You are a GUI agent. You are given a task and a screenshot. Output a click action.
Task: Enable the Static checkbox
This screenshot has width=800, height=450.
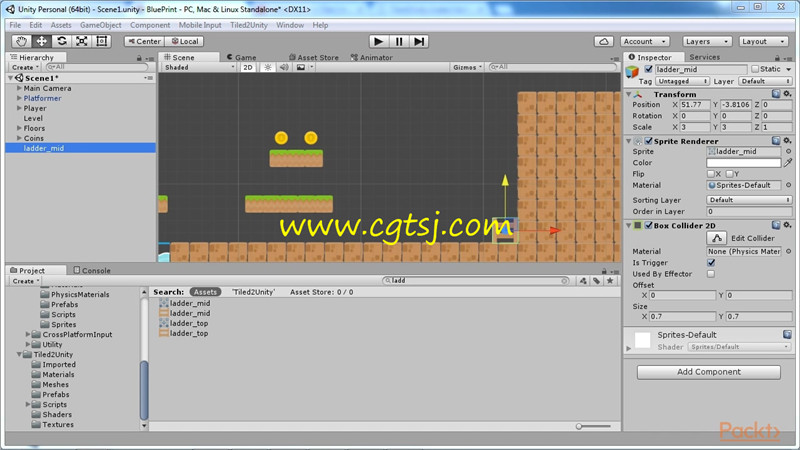[x=755, y=69]
